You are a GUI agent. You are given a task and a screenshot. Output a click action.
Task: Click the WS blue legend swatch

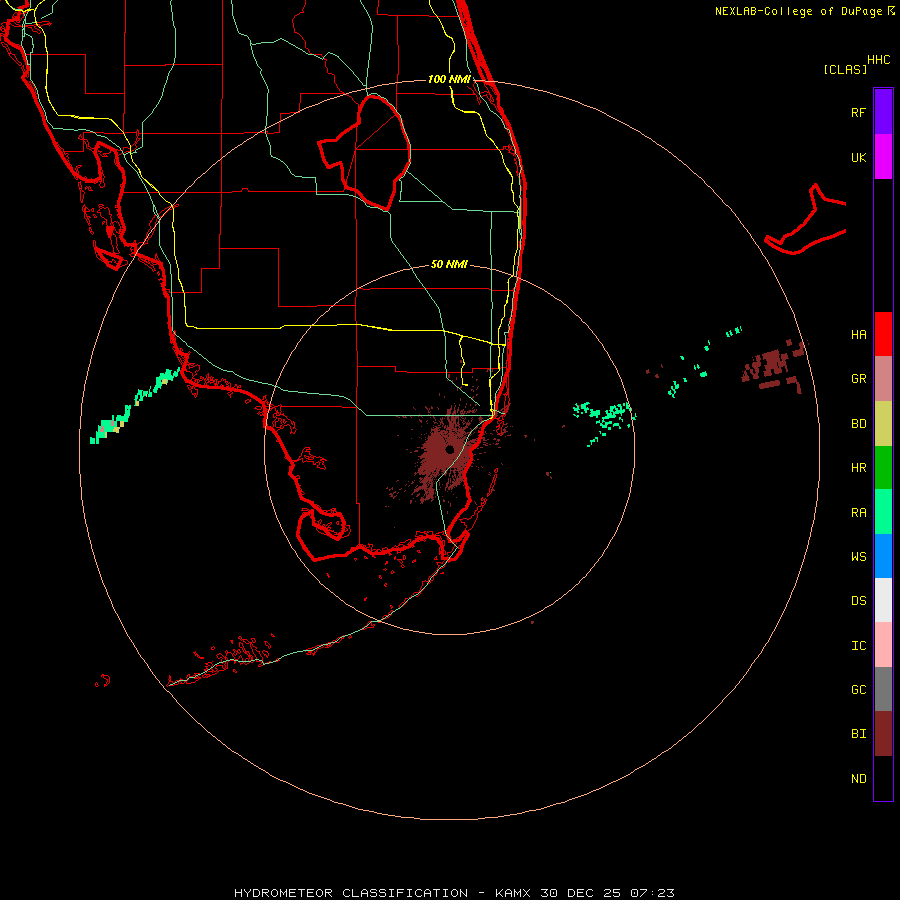click(883, 556)
